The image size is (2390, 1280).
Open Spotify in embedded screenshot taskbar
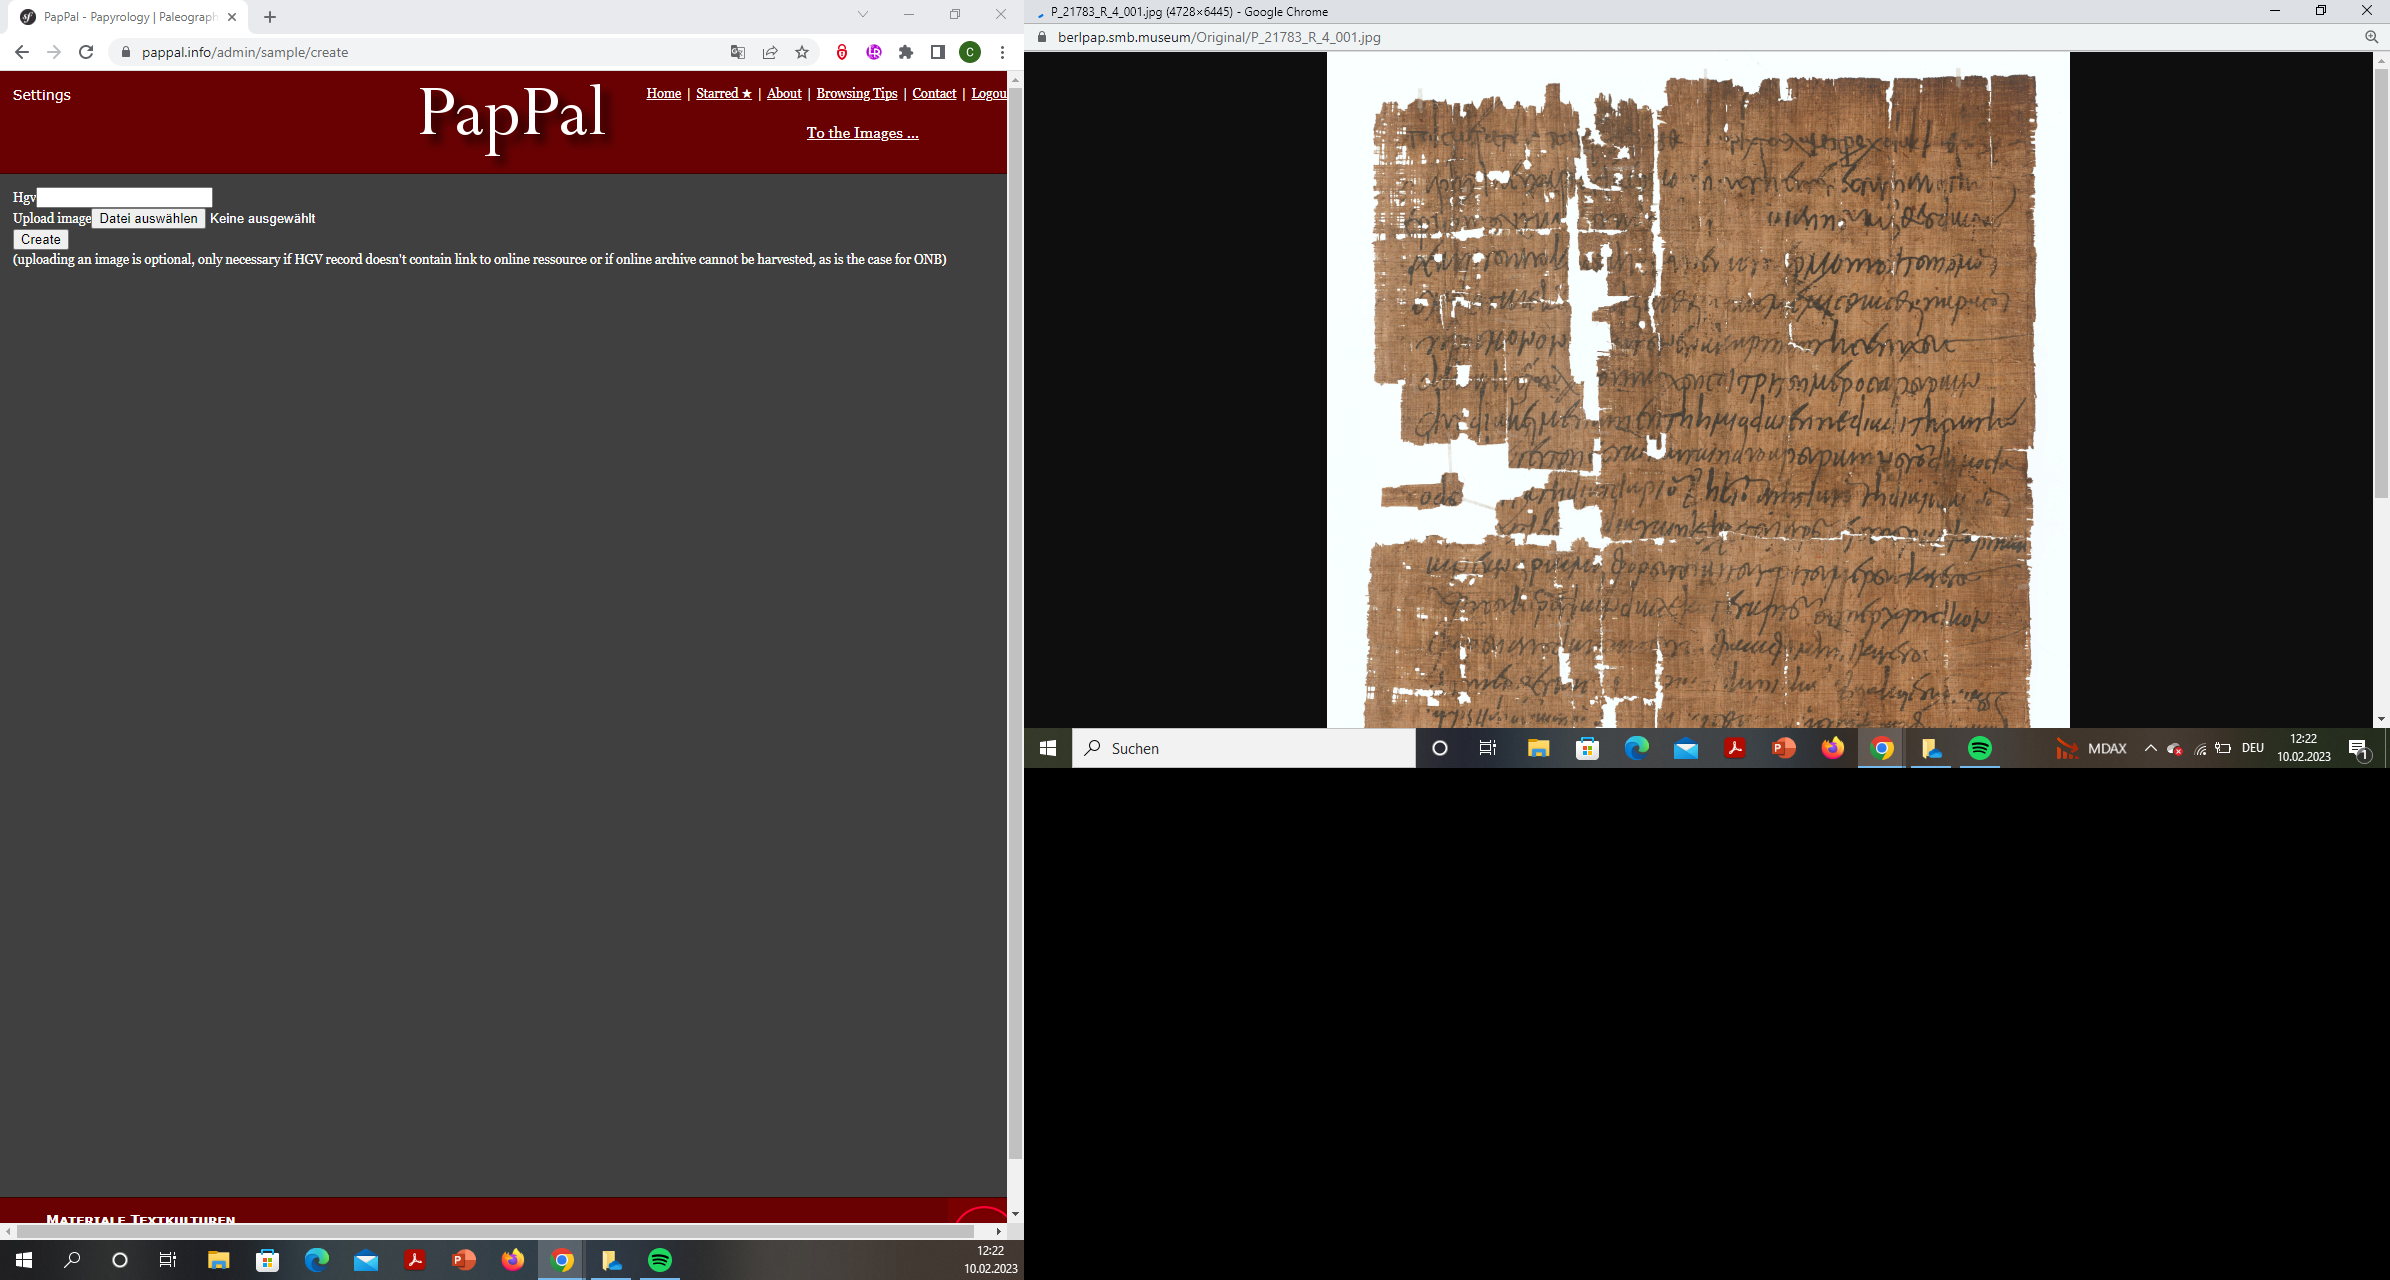click(1980, 748)
